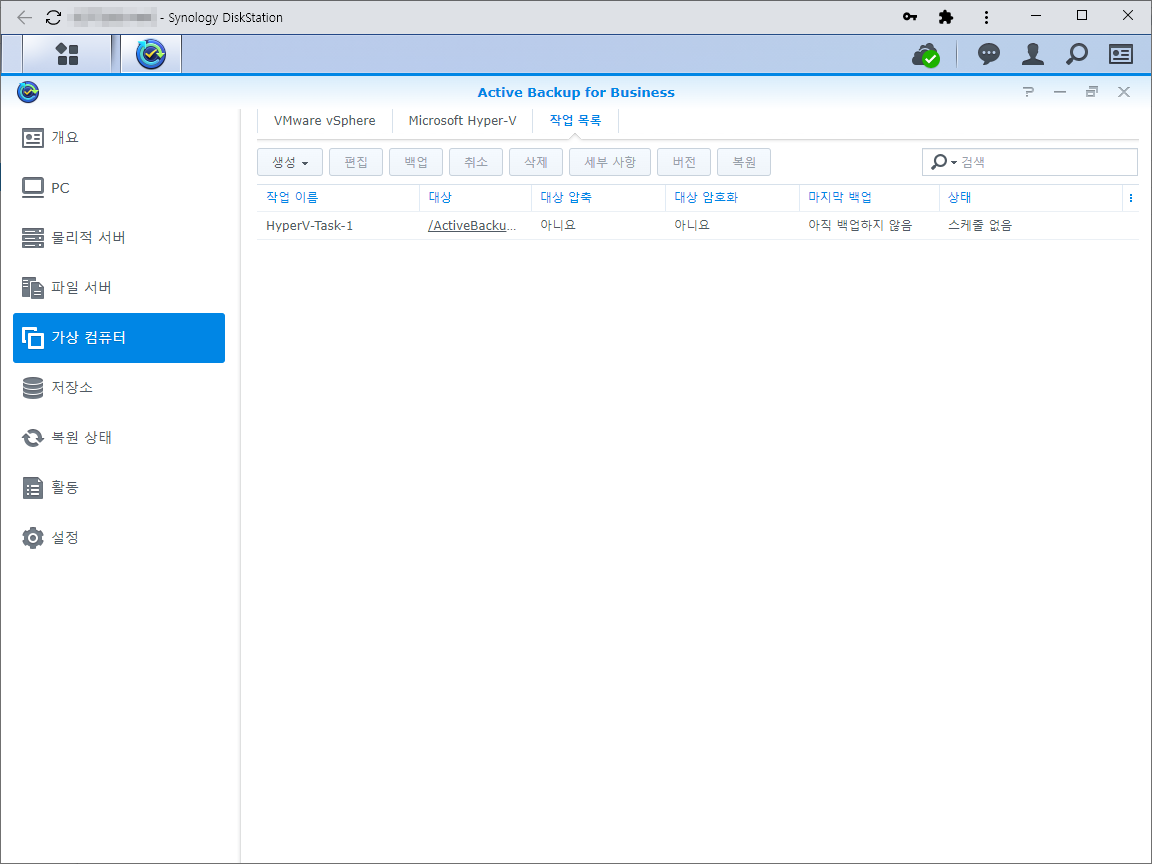Click the 삭제 delete button
The width and height of the screenshot is (1152, 864).
click(x=536, y=162)
